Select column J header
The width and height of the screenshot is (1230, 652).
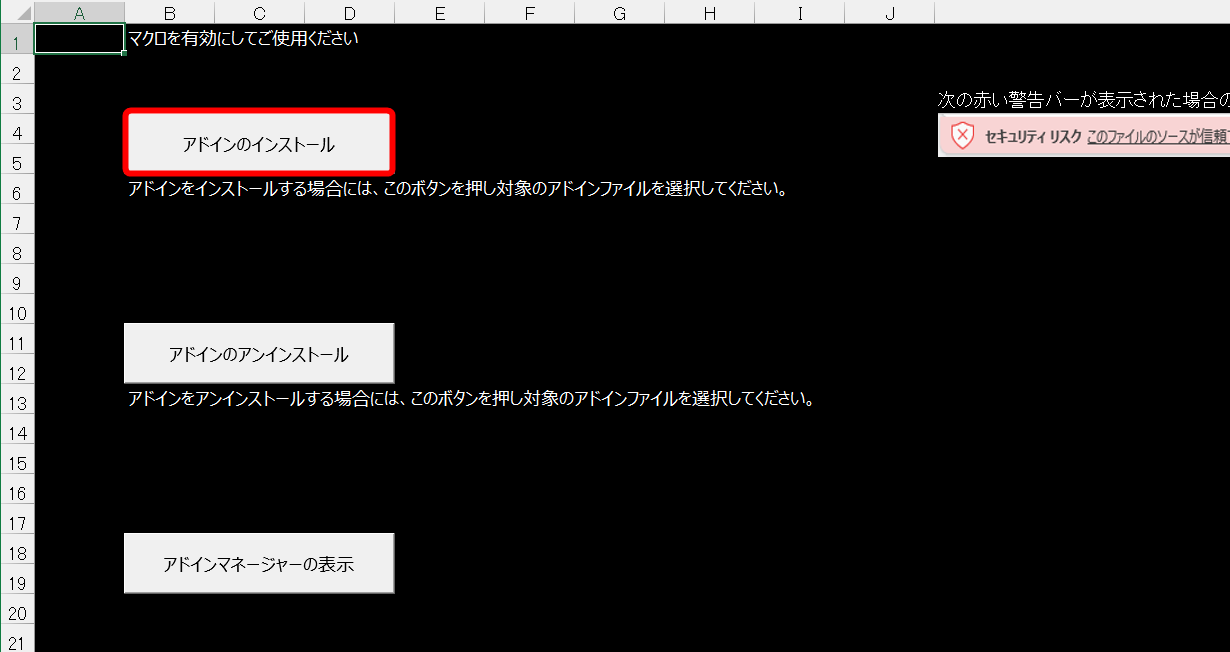click(890, 12)
